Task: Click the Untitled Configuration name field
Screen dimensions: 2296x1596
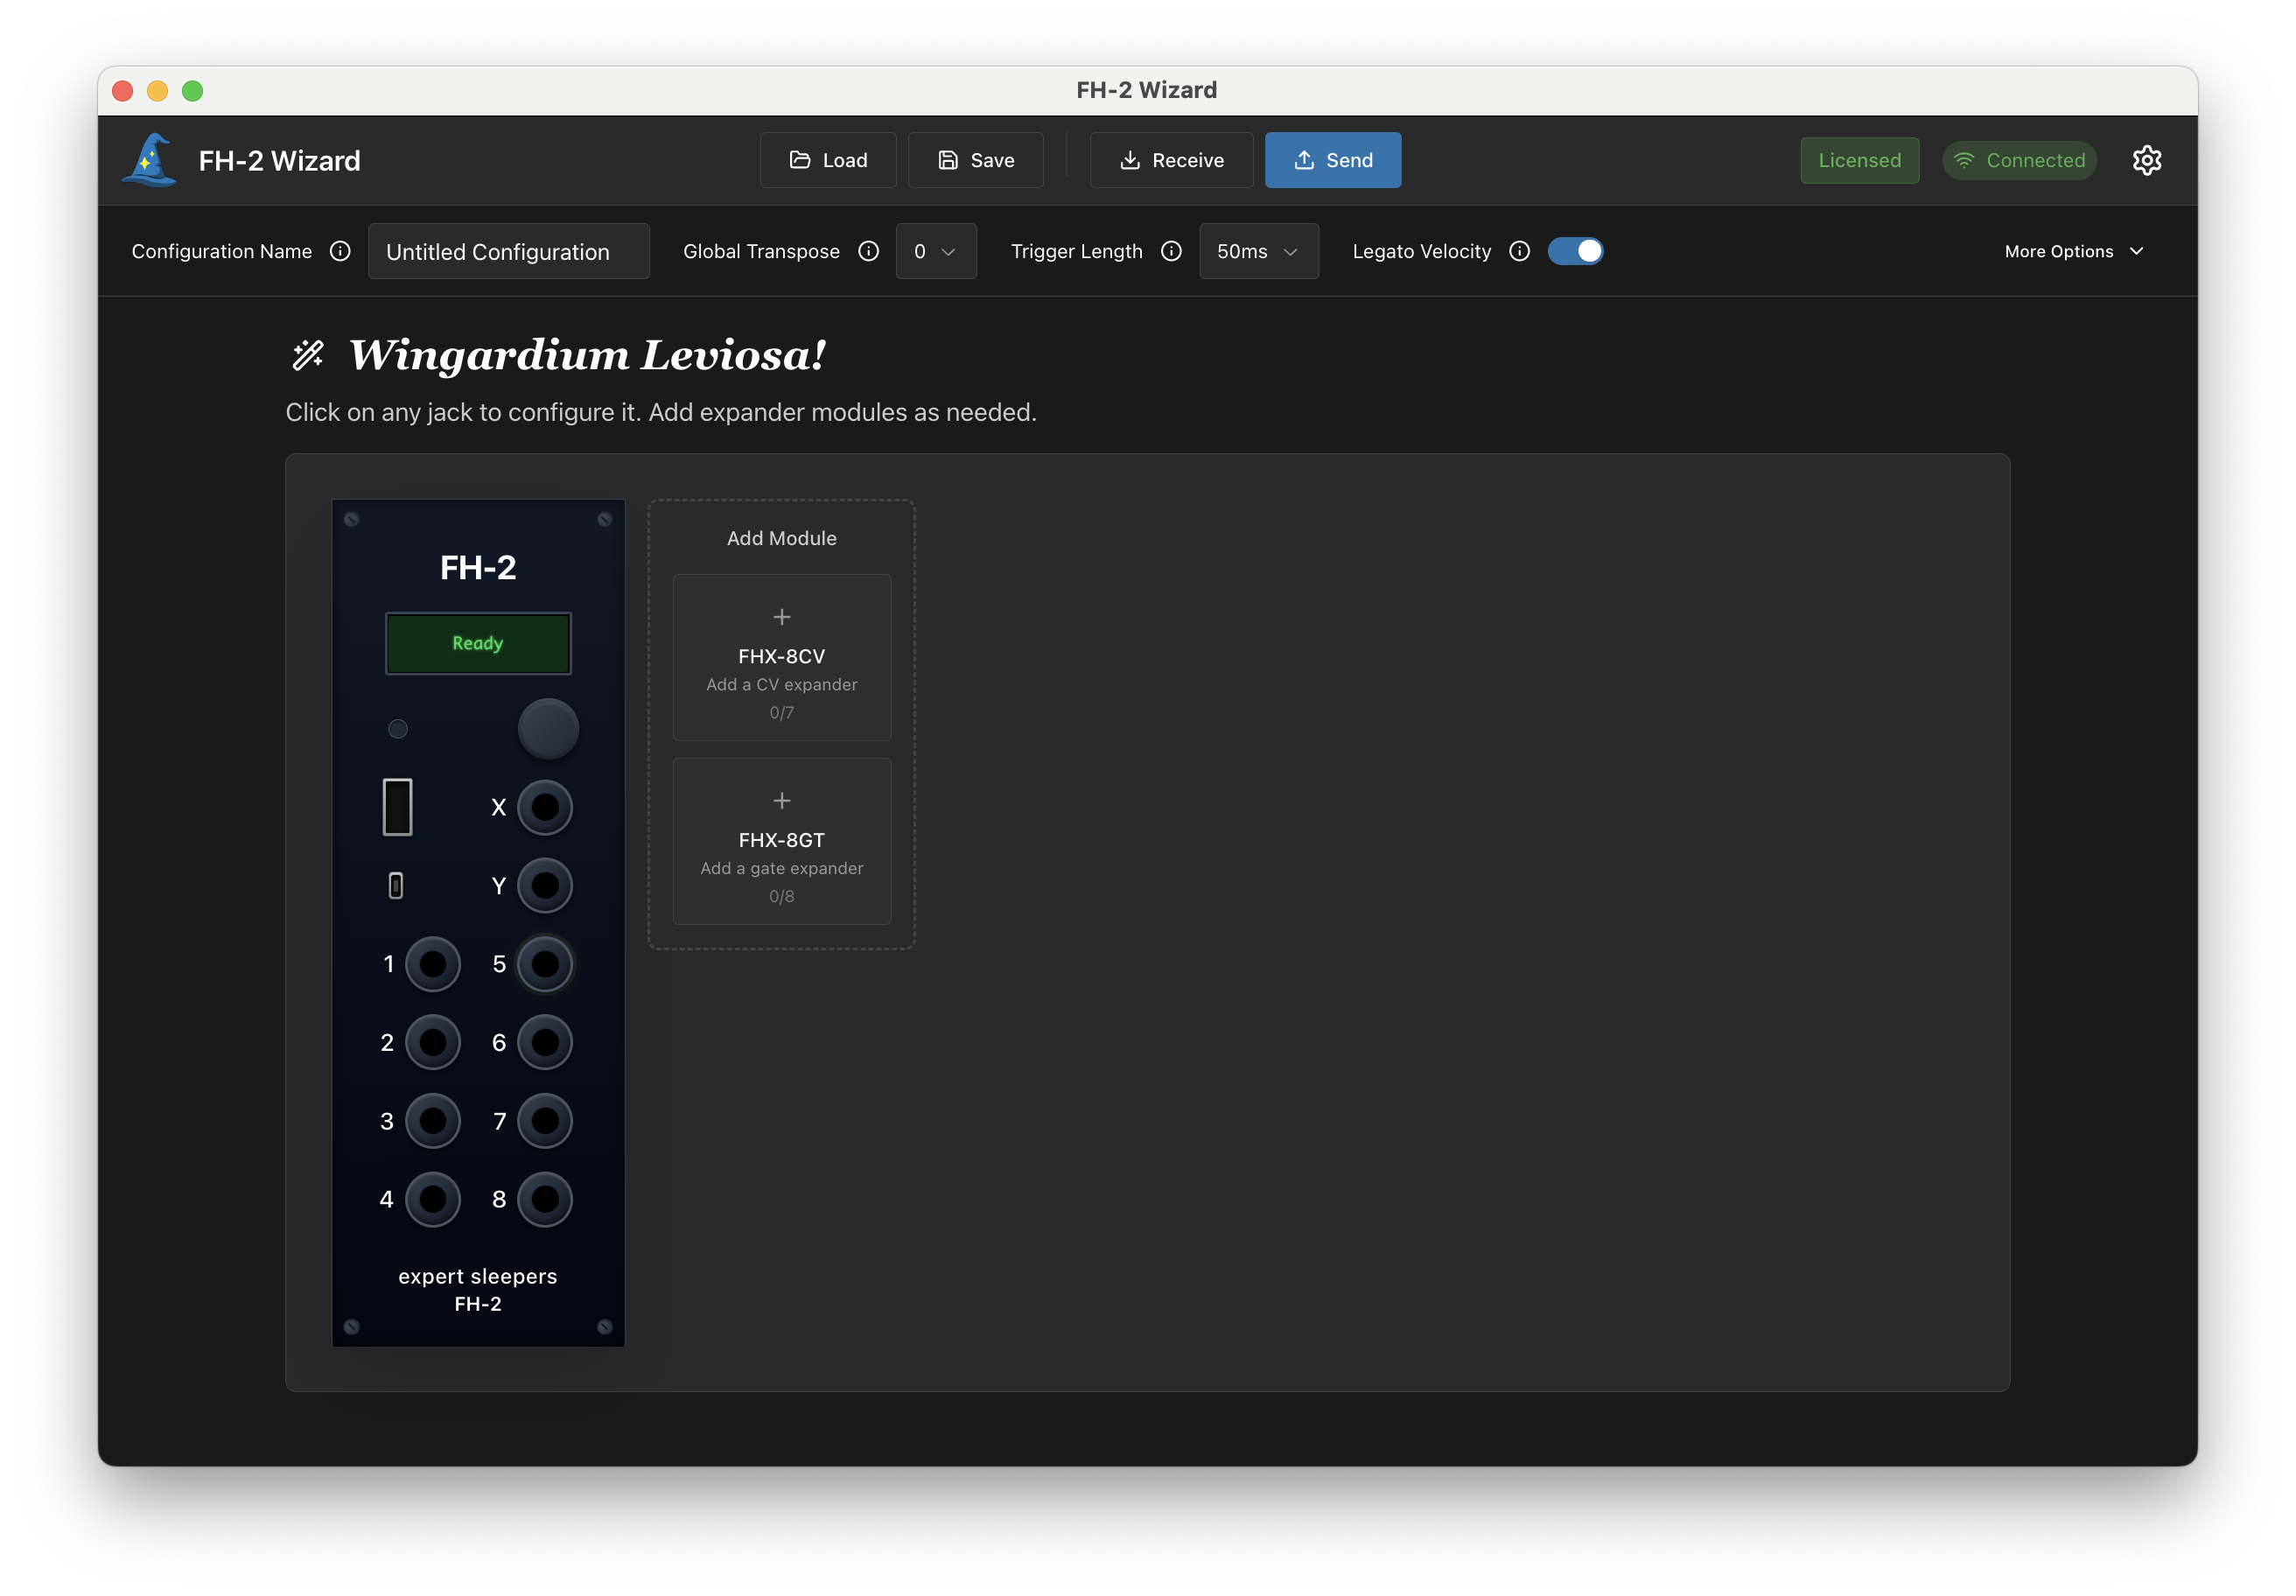Action: click(508, 251)
